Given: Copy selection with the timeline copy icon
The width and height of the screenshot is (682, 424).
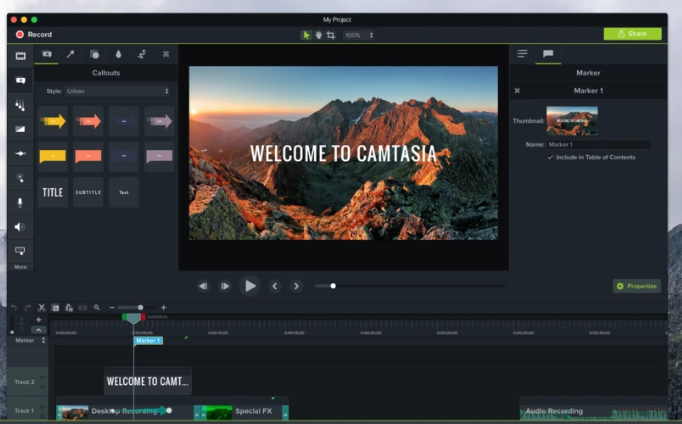Looking at the screenshot, I should click(x=55, y=308).
